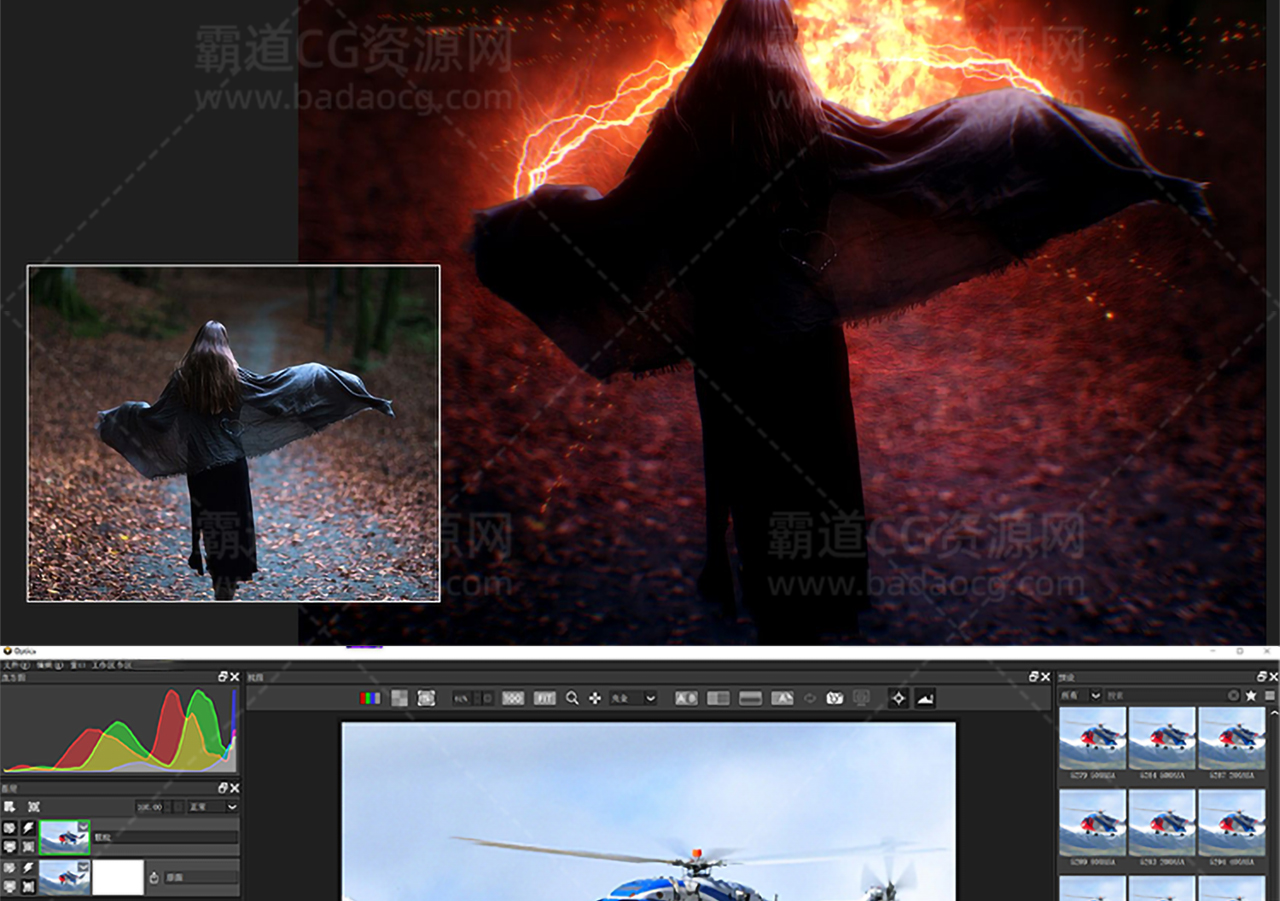Toggle the top layer's lightning effect button
This screenshot has width=1280, height=901.
[28, 829]
